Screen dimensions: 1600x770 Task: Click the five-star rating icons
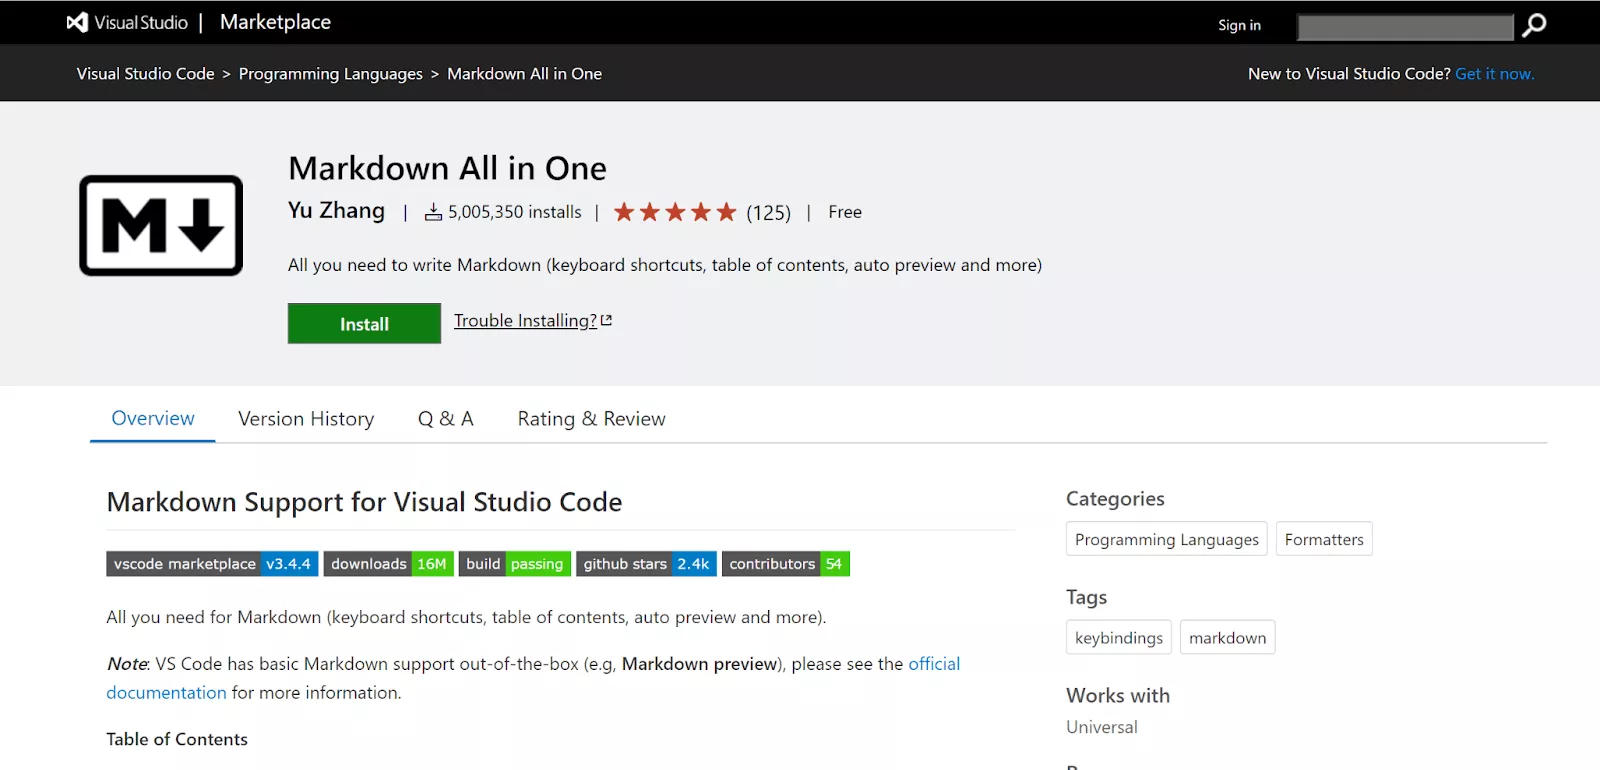(675, 212)
